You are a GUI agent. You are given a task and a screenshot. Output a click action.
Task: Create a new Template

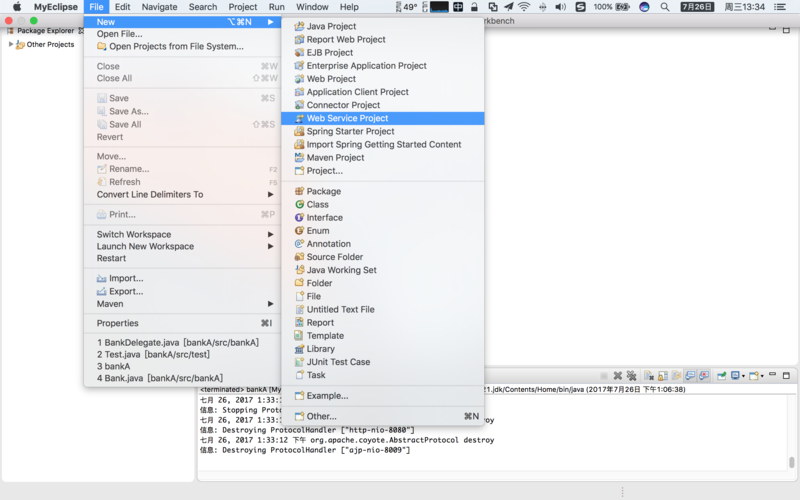coord(382,336)
